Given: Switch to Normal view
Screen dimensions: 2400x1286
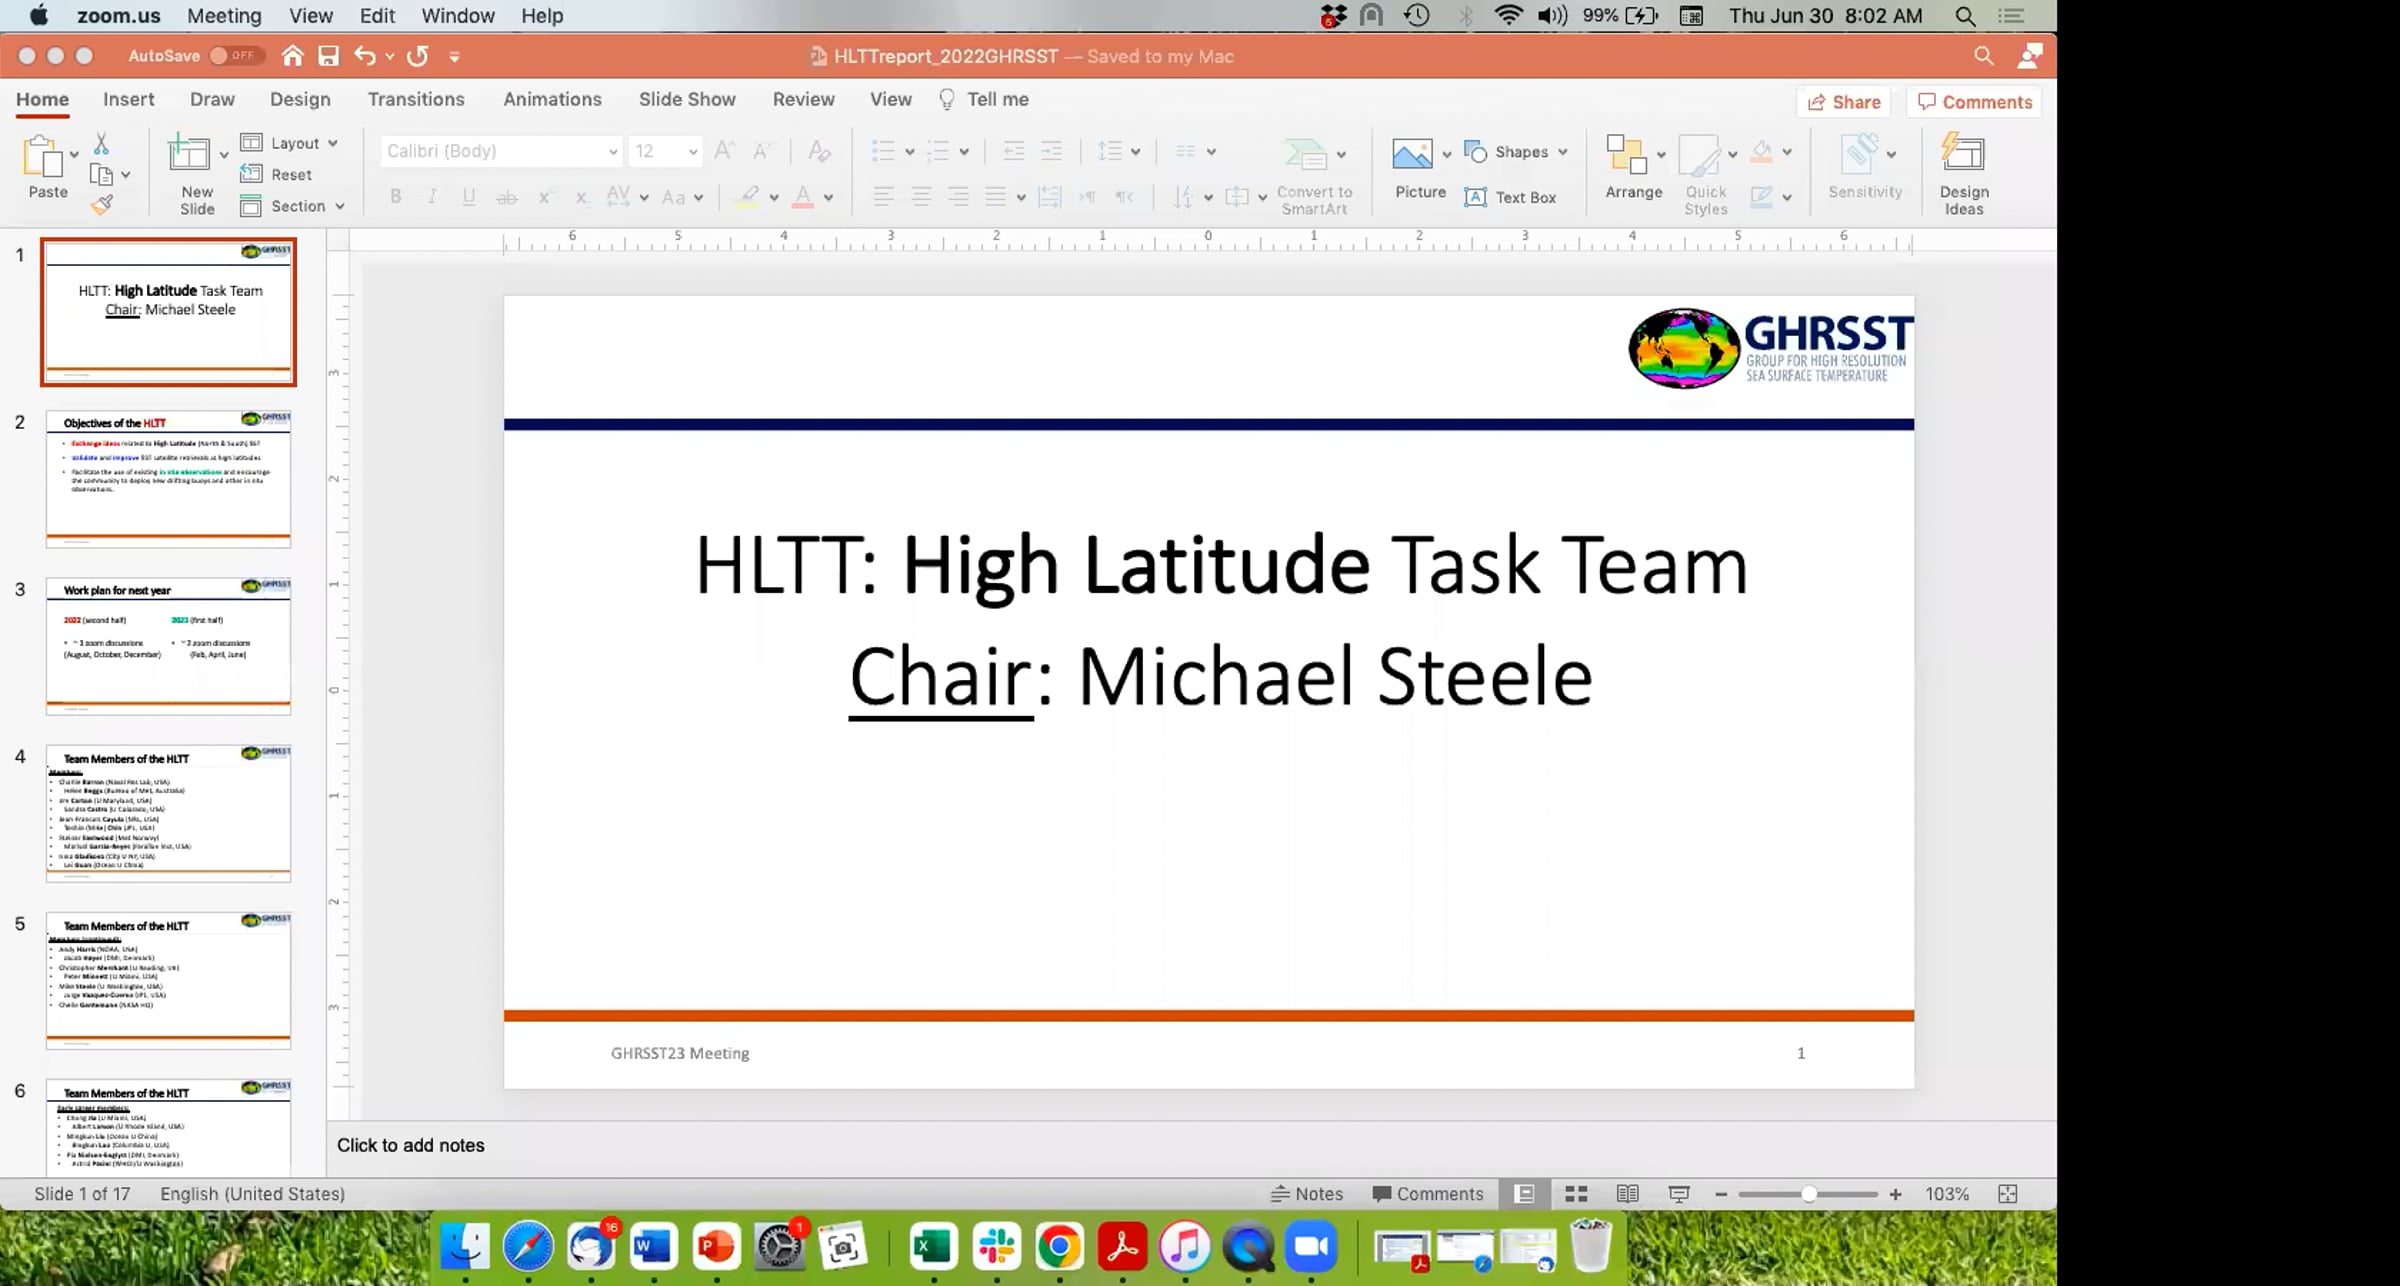Looking at the screenshot, I should click(1524, 1194).
